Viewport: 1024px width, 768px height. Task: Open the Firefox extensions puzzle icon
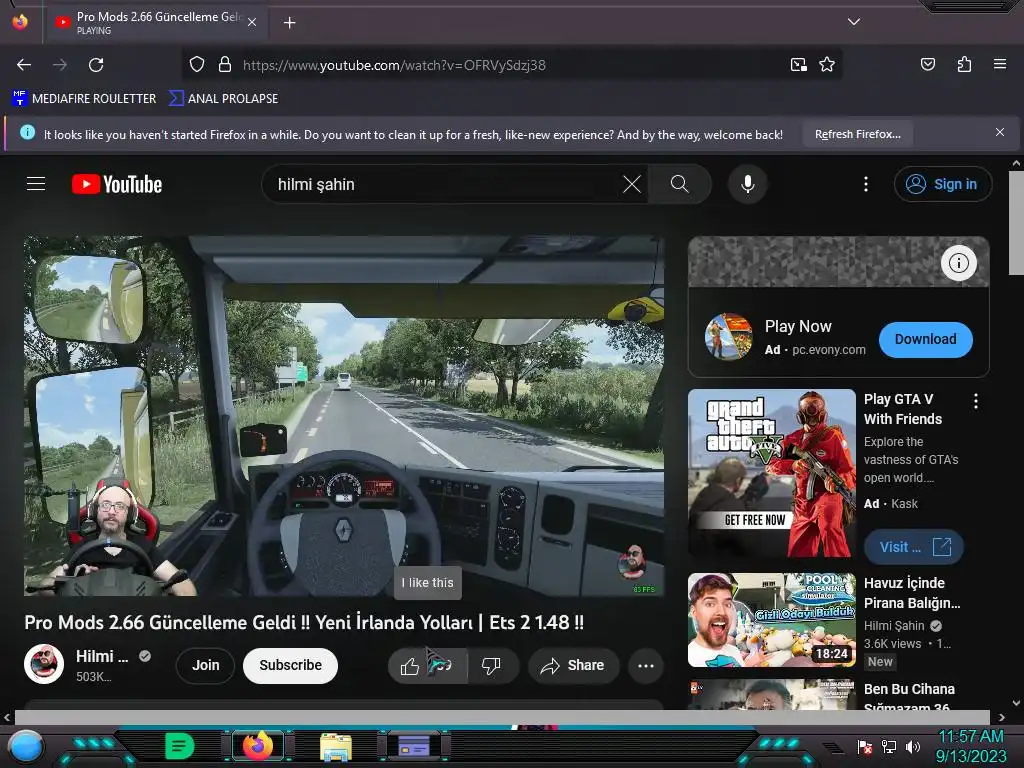pos(964,64)
